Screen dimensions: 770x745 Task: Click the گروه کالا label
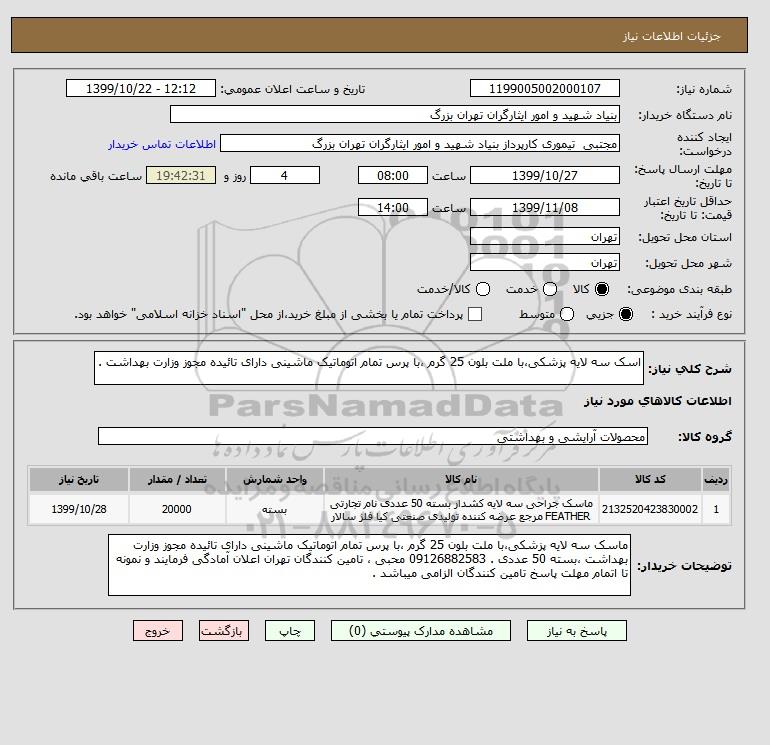click(x=705, y=437)
